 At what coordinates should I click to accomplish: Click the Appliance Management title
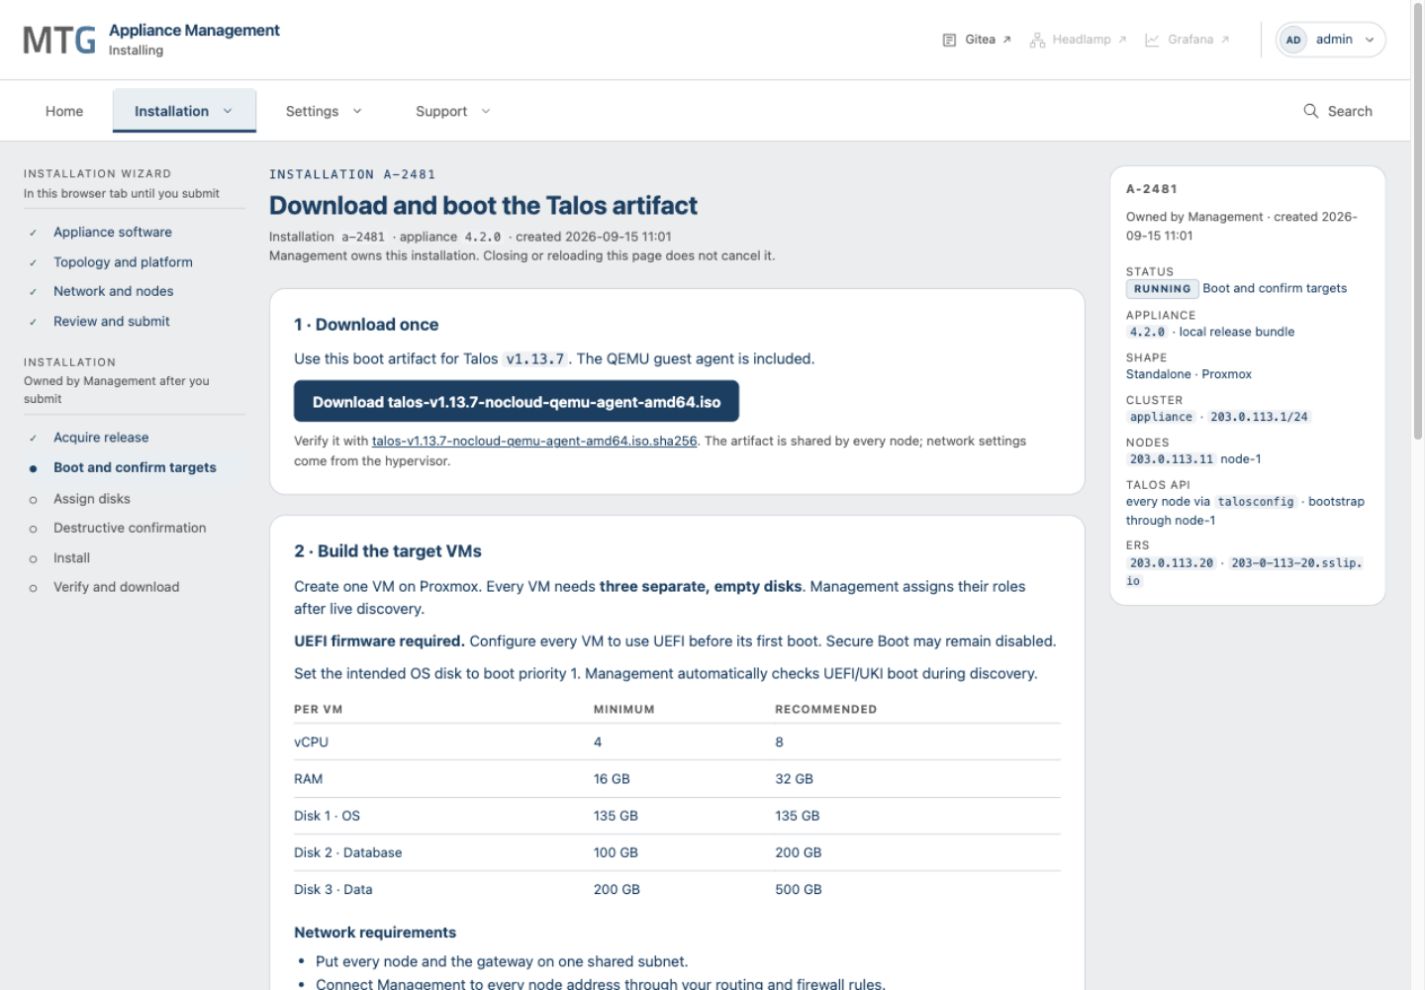tap(194, 30)
